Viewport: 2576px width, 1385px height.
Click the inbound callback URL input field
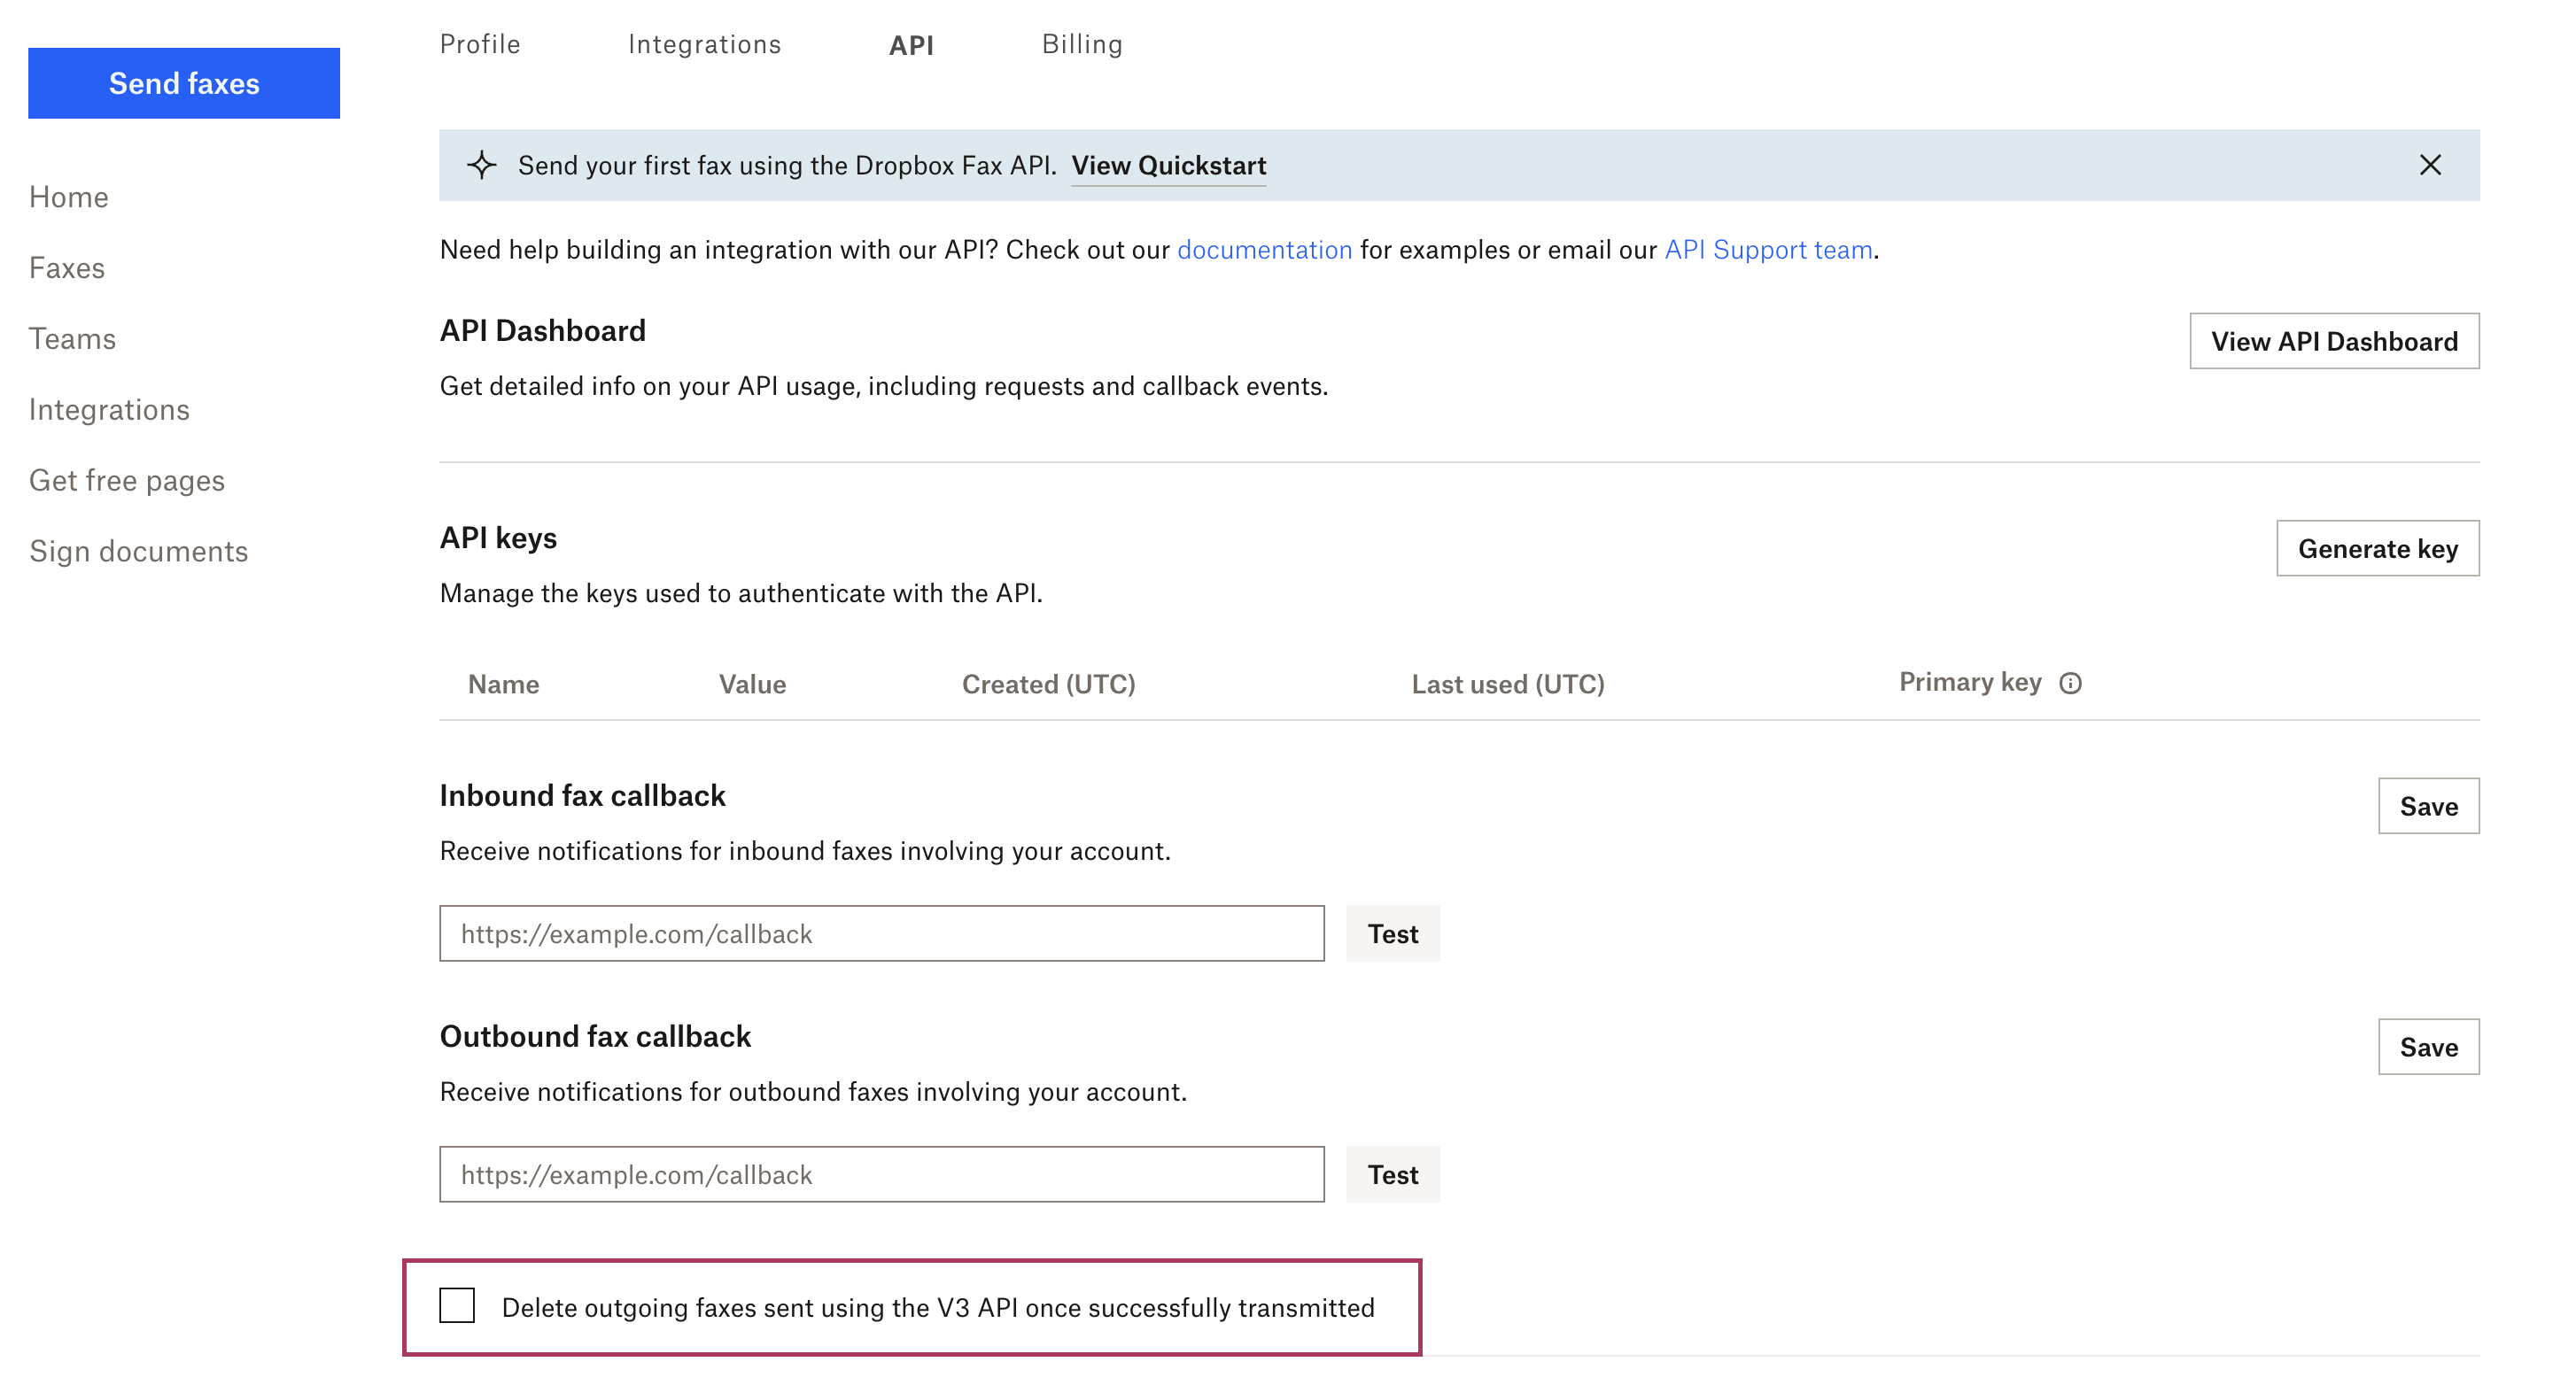(880, 933)
